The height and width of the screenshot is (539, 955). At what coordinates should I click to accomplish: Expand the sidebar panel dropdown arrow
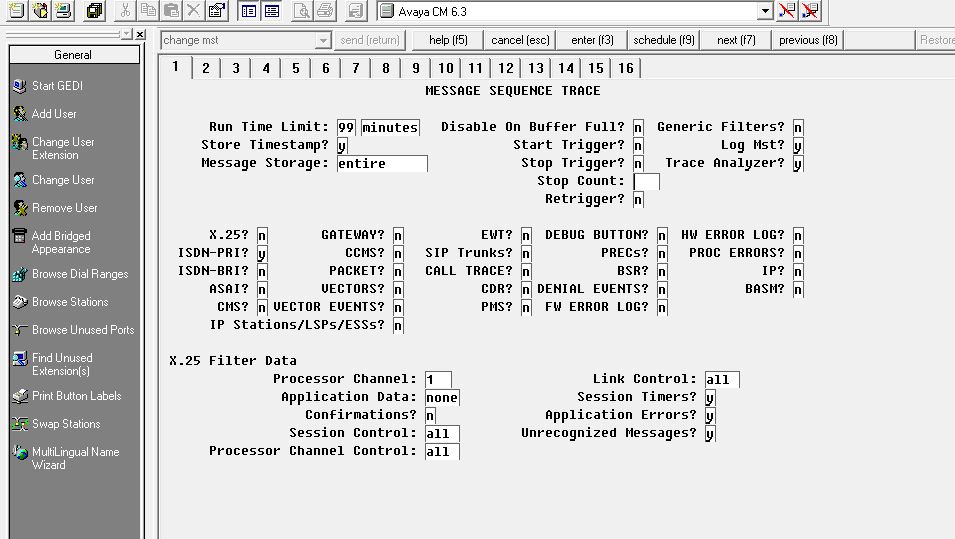[x=126, y=34]
